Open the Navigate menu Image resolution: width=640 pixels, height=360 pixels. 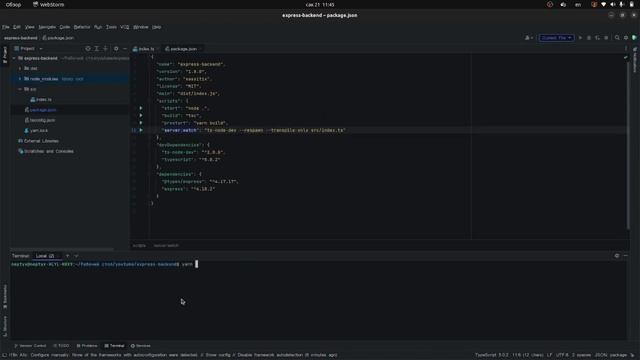tap(47, 27)
